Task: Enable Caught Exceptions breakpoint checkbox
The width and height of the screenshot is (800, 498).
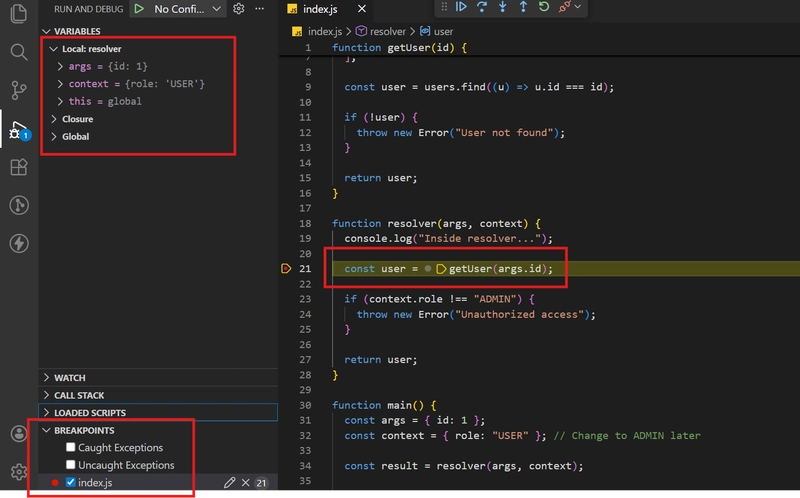Action: pyautogui.click(x=70, y=447)
